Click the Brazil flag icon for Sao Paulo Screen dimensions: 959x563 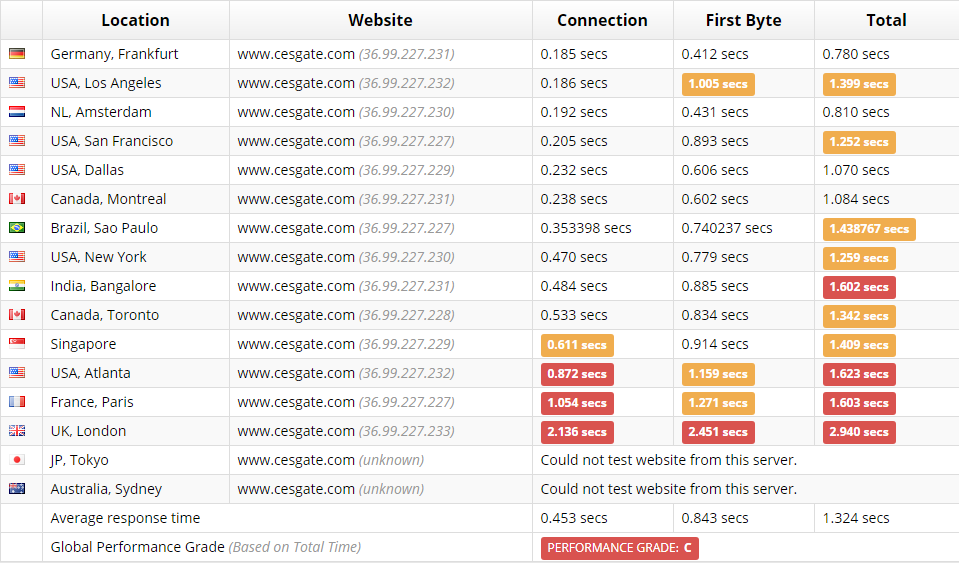tap(17, 227)
